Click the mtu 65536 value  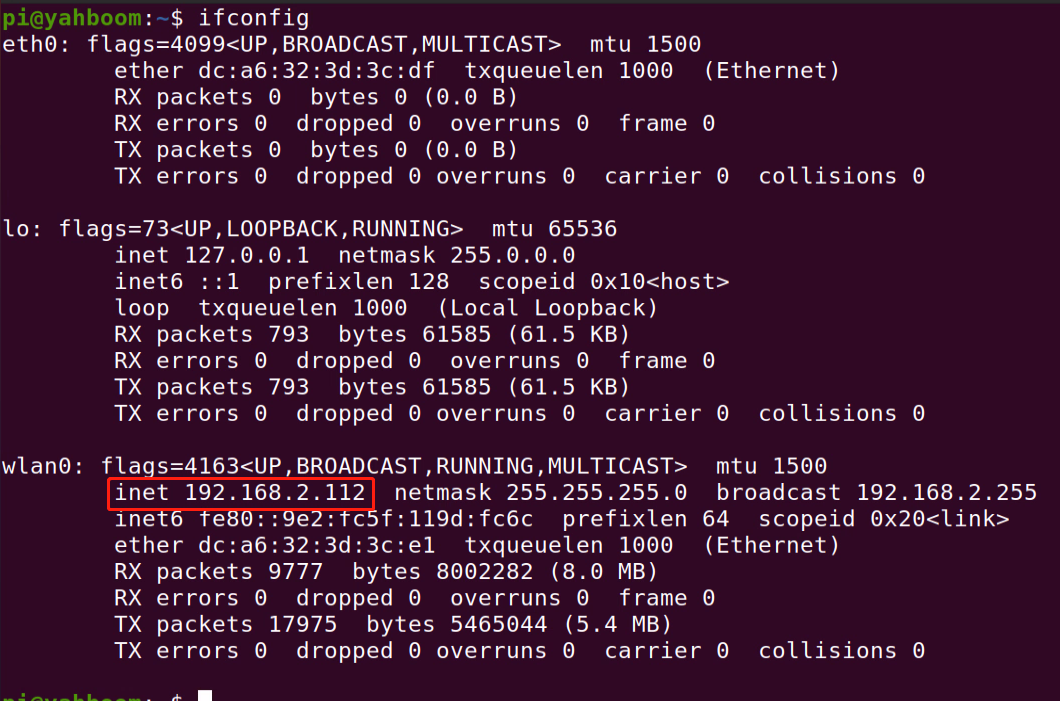(x=554, y=229)
